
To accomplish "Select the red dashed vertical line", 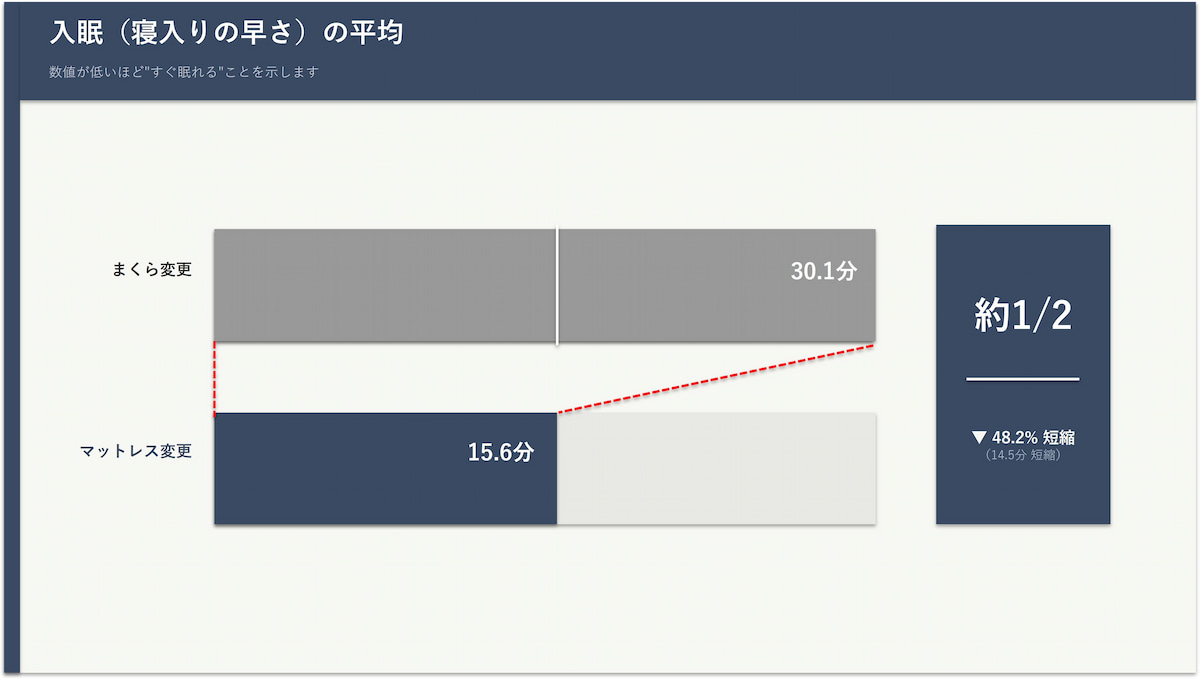I will (x=214, y=378).
